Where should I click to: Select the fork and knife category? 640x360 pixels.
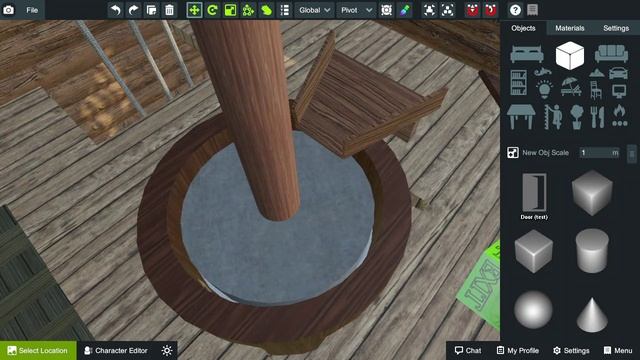click(x=597, y=117)
